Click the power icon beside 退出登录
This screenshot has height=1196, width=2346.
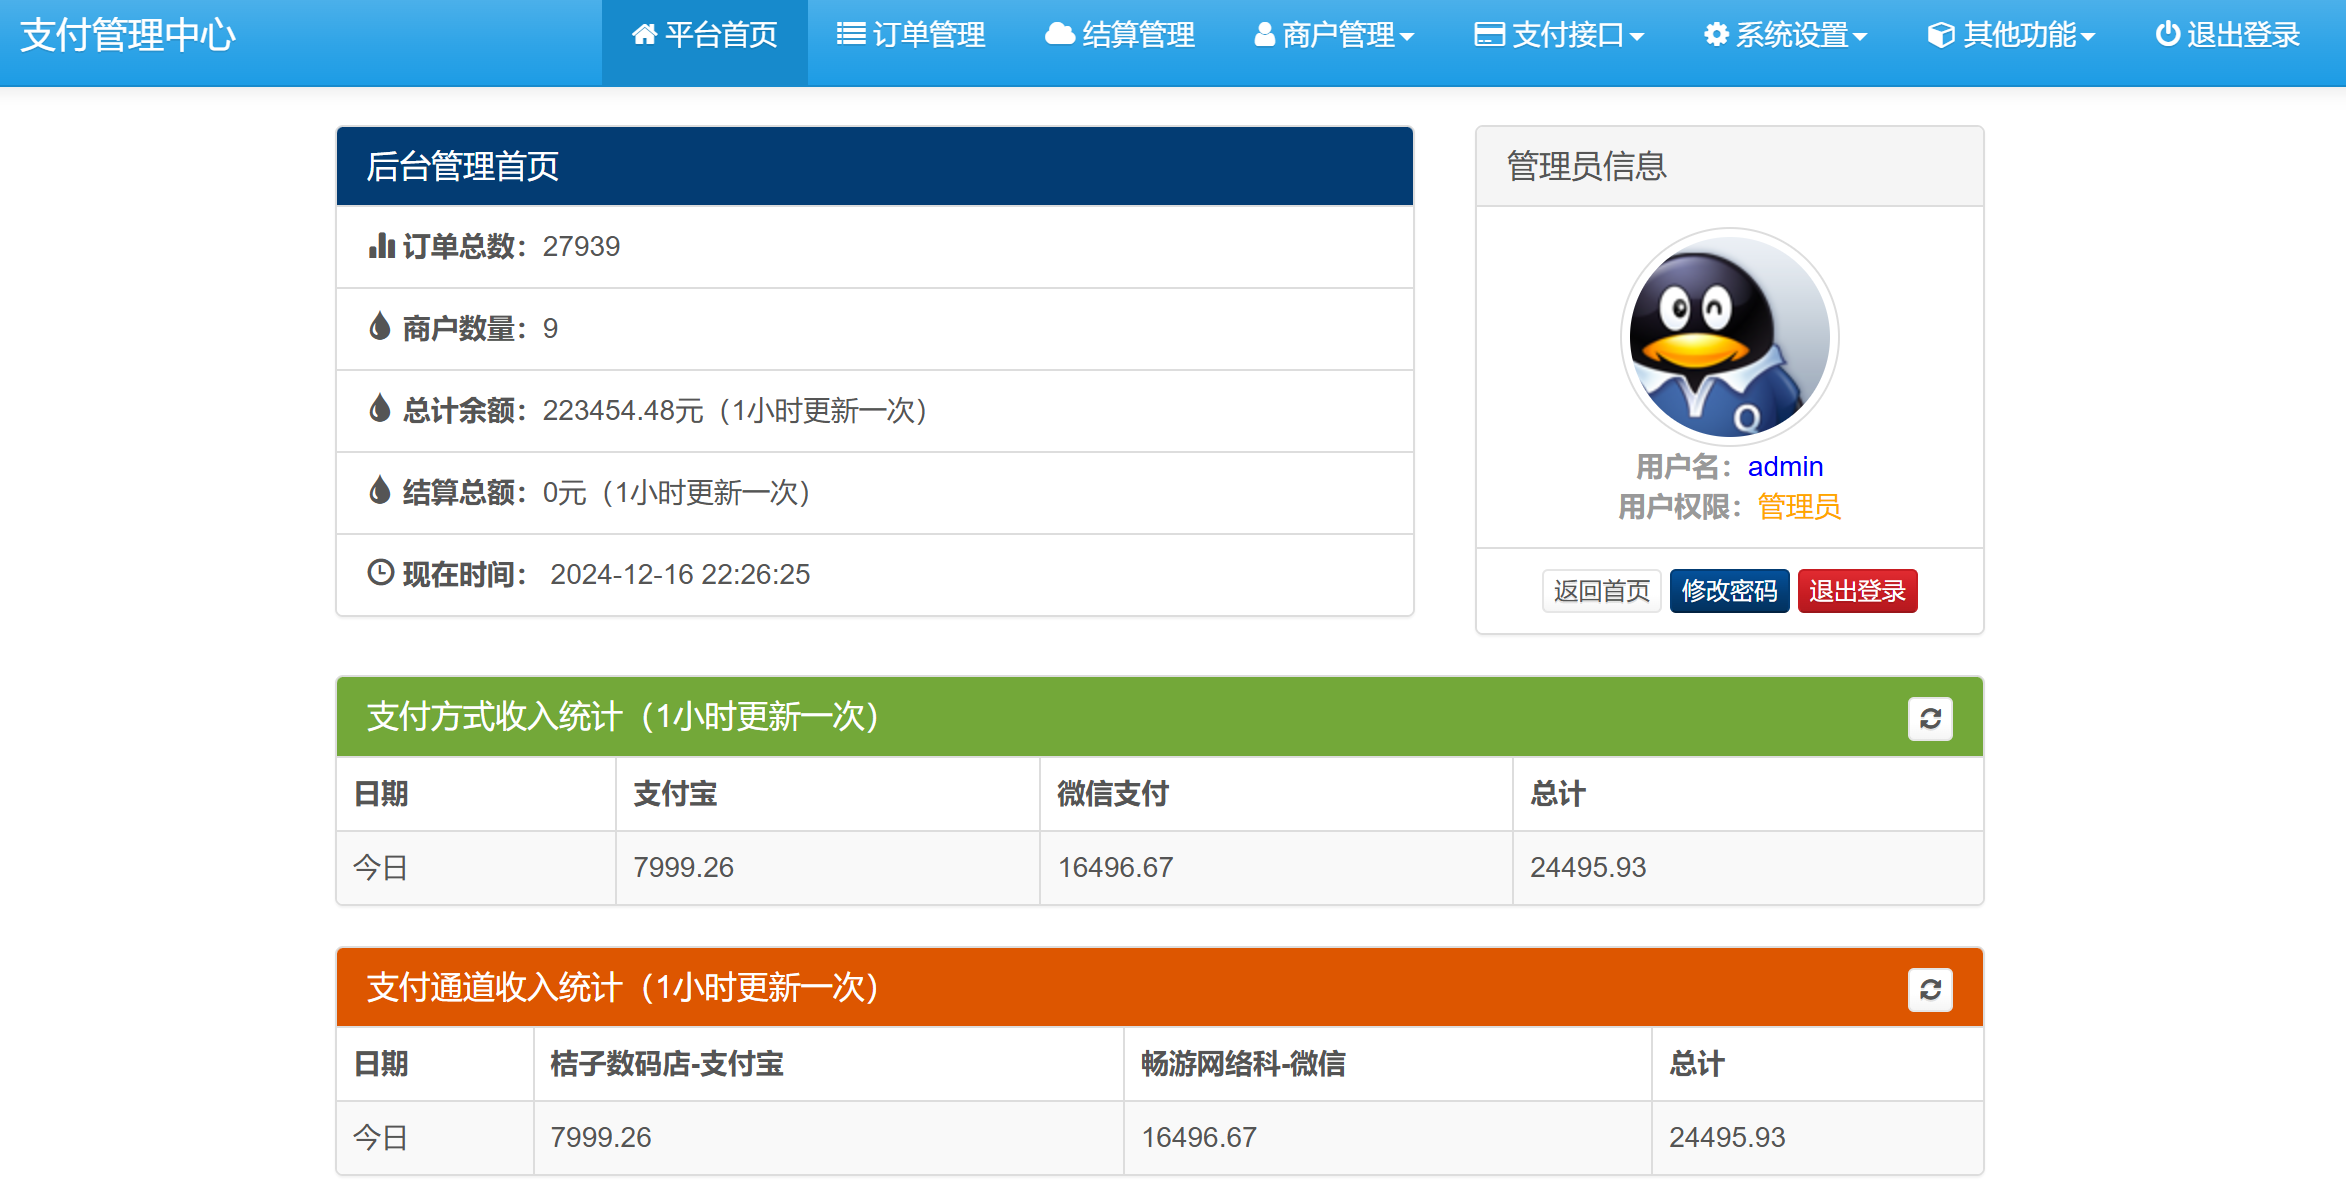[x=2167, y=35]
